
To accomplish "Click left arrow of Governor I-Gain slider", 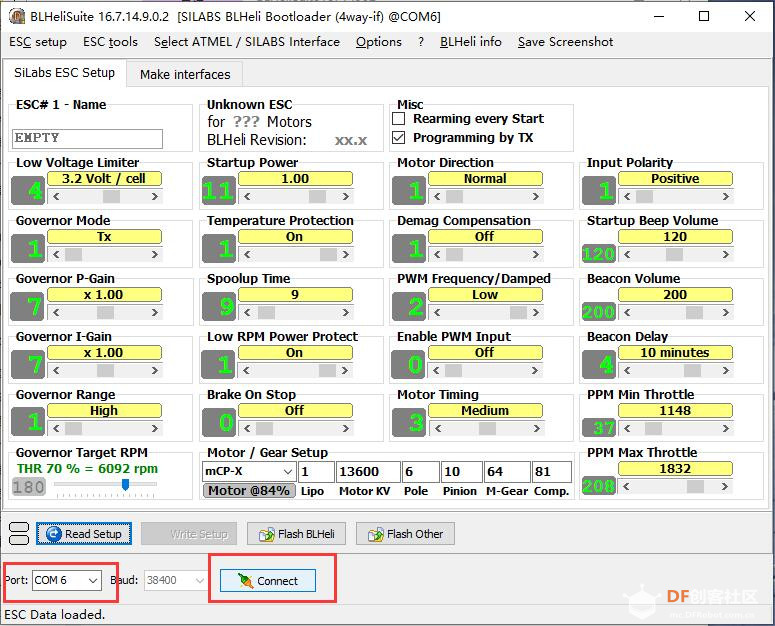I will click(56, 370).
